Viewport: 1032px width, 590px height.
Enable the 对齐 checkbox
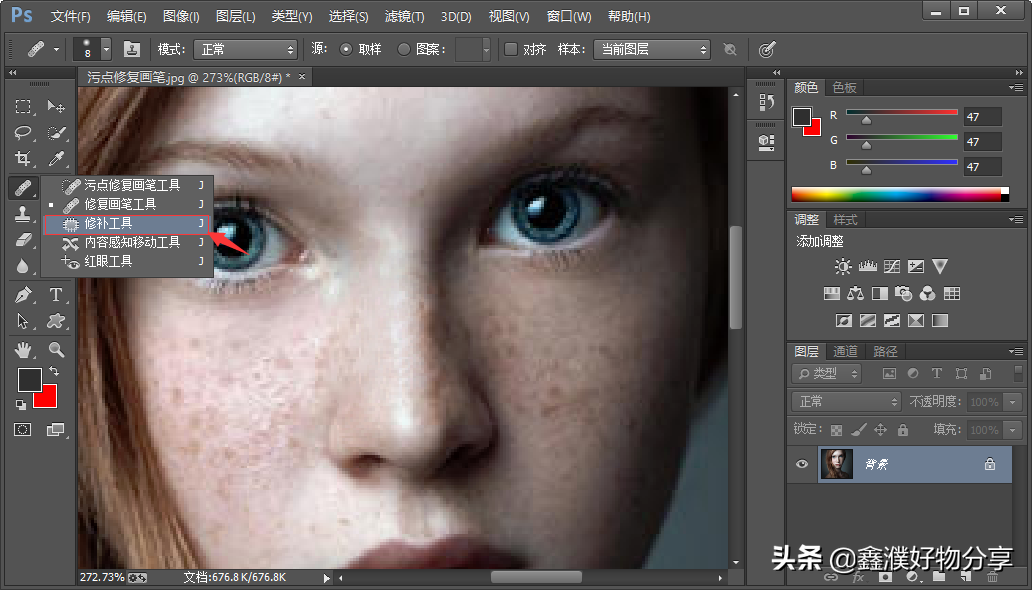[511, 49]
